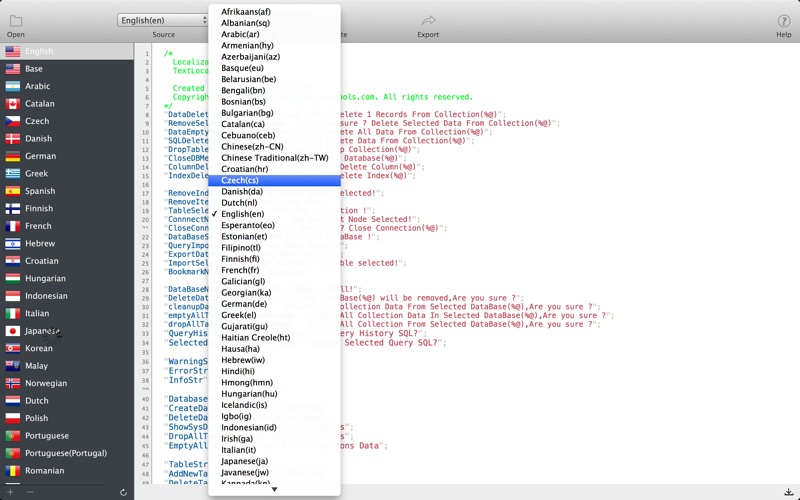The height and width of the screenshot is (500, 800).
Task: Select Haitian Creole(ht) in the menu
Action: [x=274, y=337]
